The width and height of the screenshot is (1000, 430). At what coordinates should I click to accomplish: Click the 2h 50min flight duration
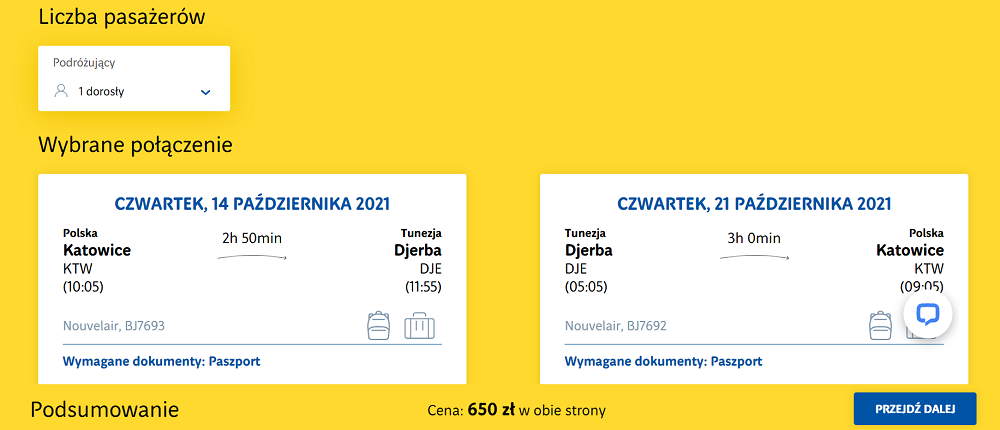(252, 239)
